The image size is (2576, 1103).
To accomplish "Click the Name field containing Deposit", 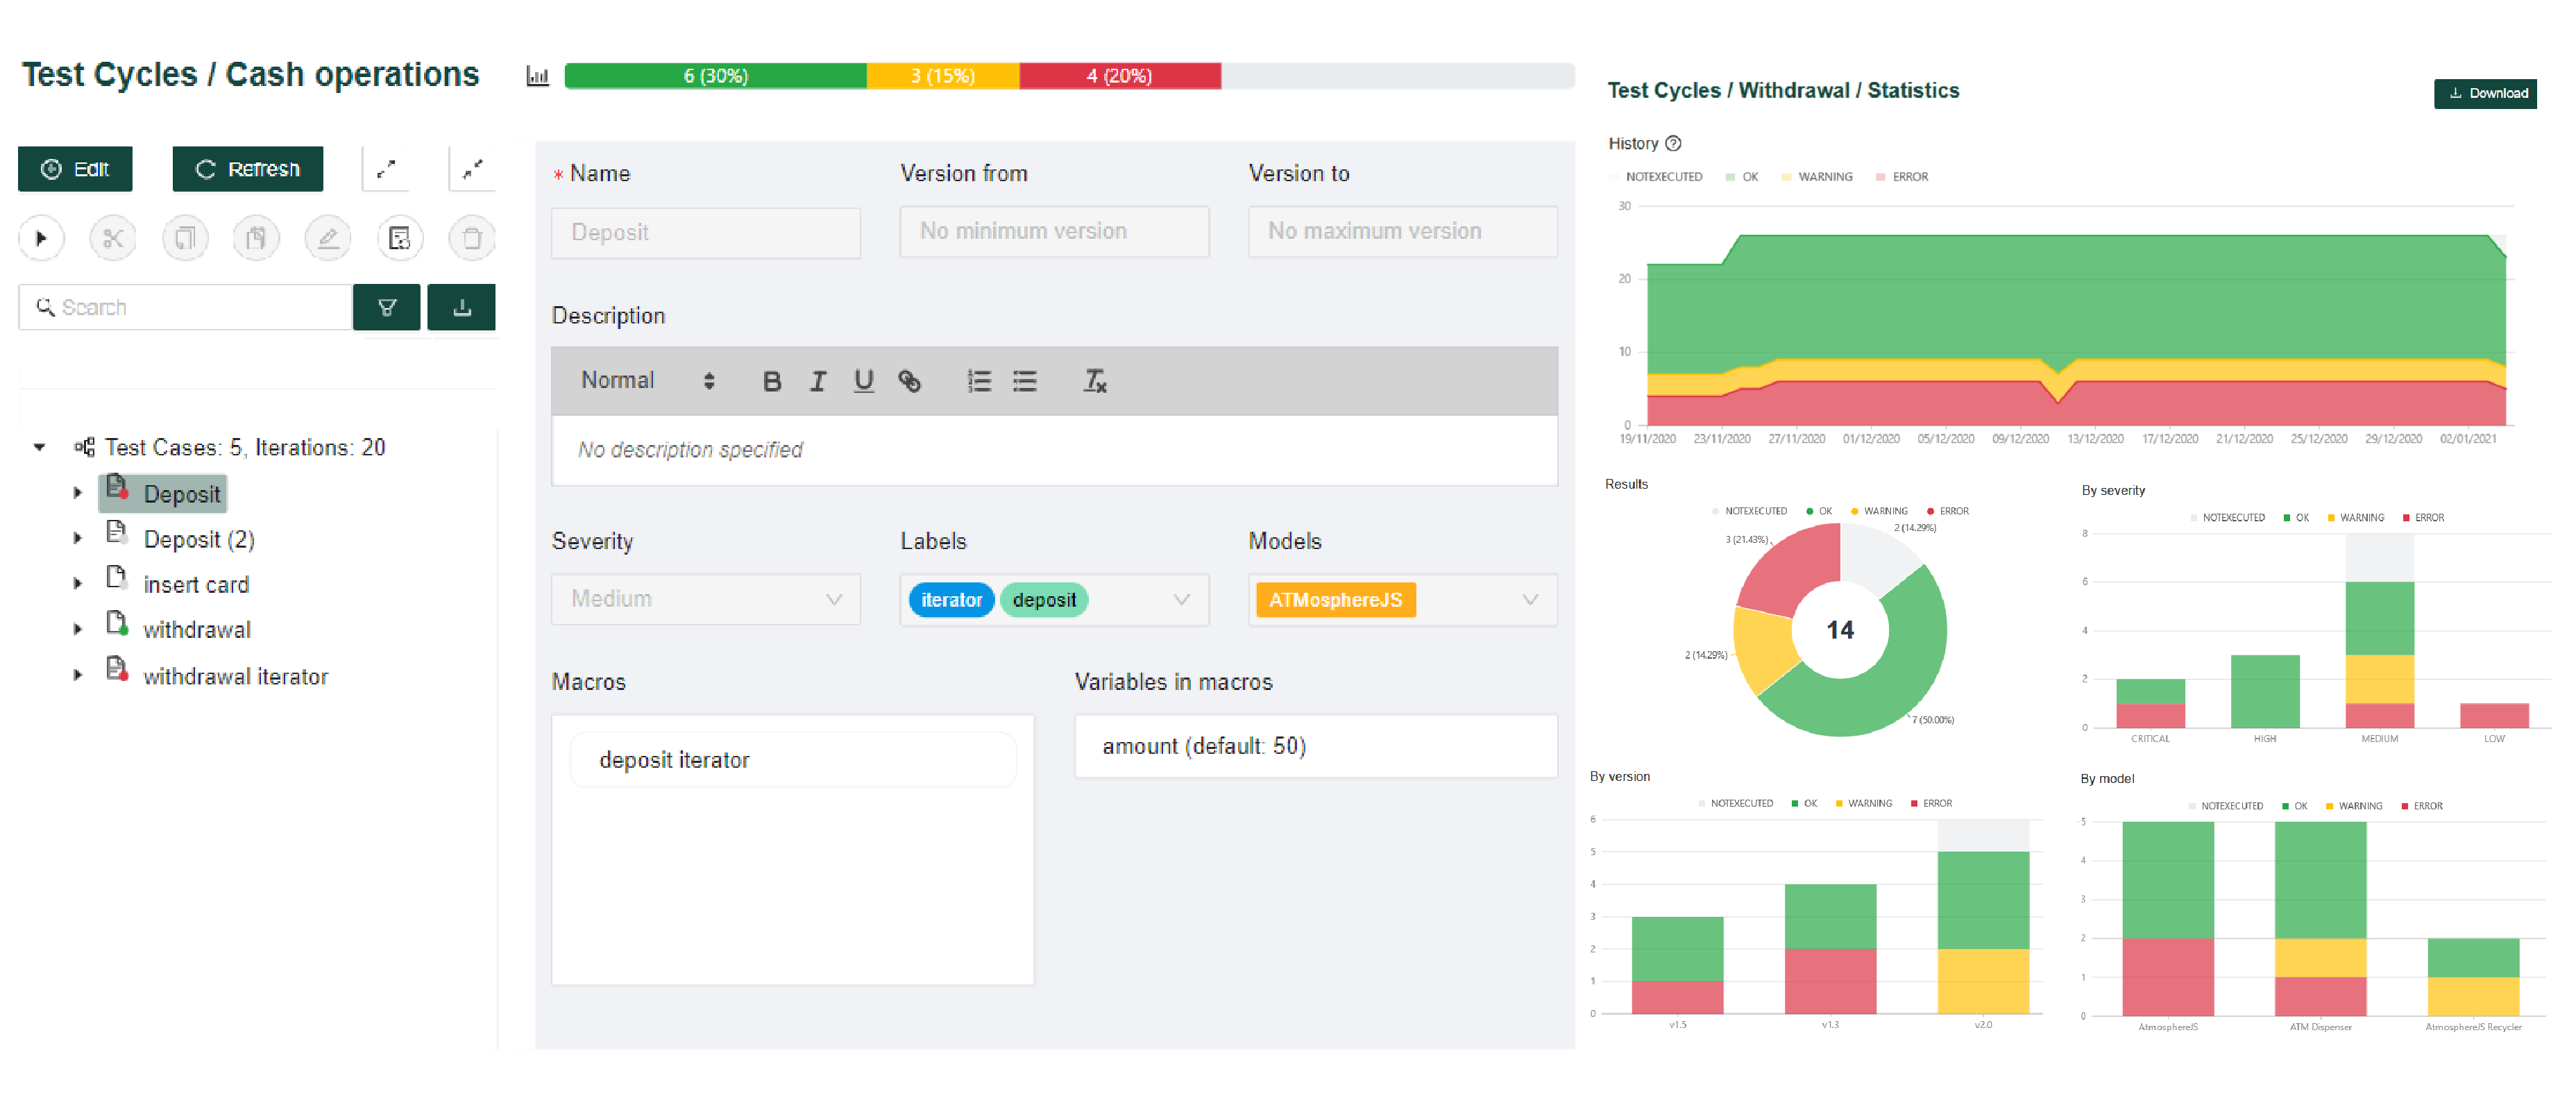I will coord(706,233).
